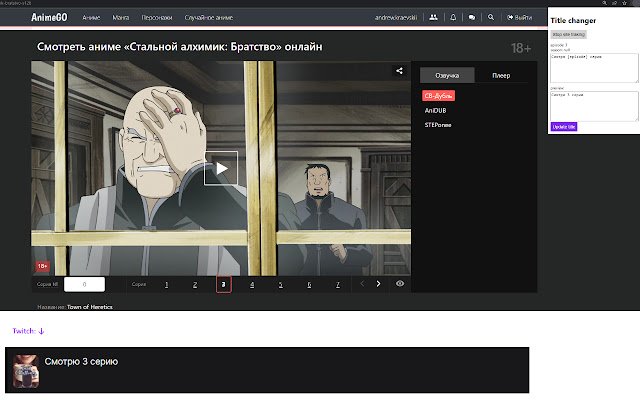Select episode 5

point(280,284)
